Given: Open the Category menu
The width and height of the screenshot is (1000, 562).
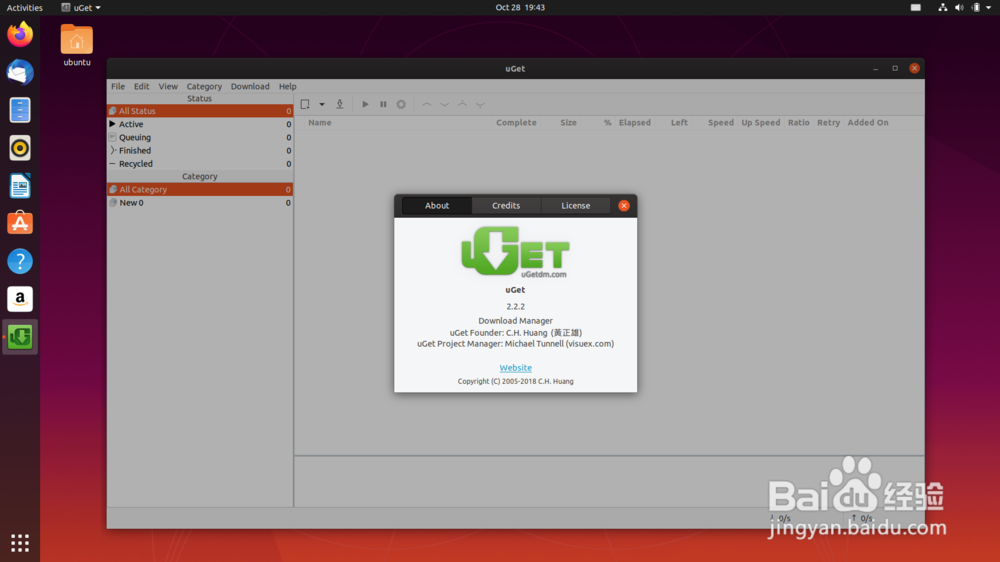Looking at the screenshot, I should pos(204,86).
